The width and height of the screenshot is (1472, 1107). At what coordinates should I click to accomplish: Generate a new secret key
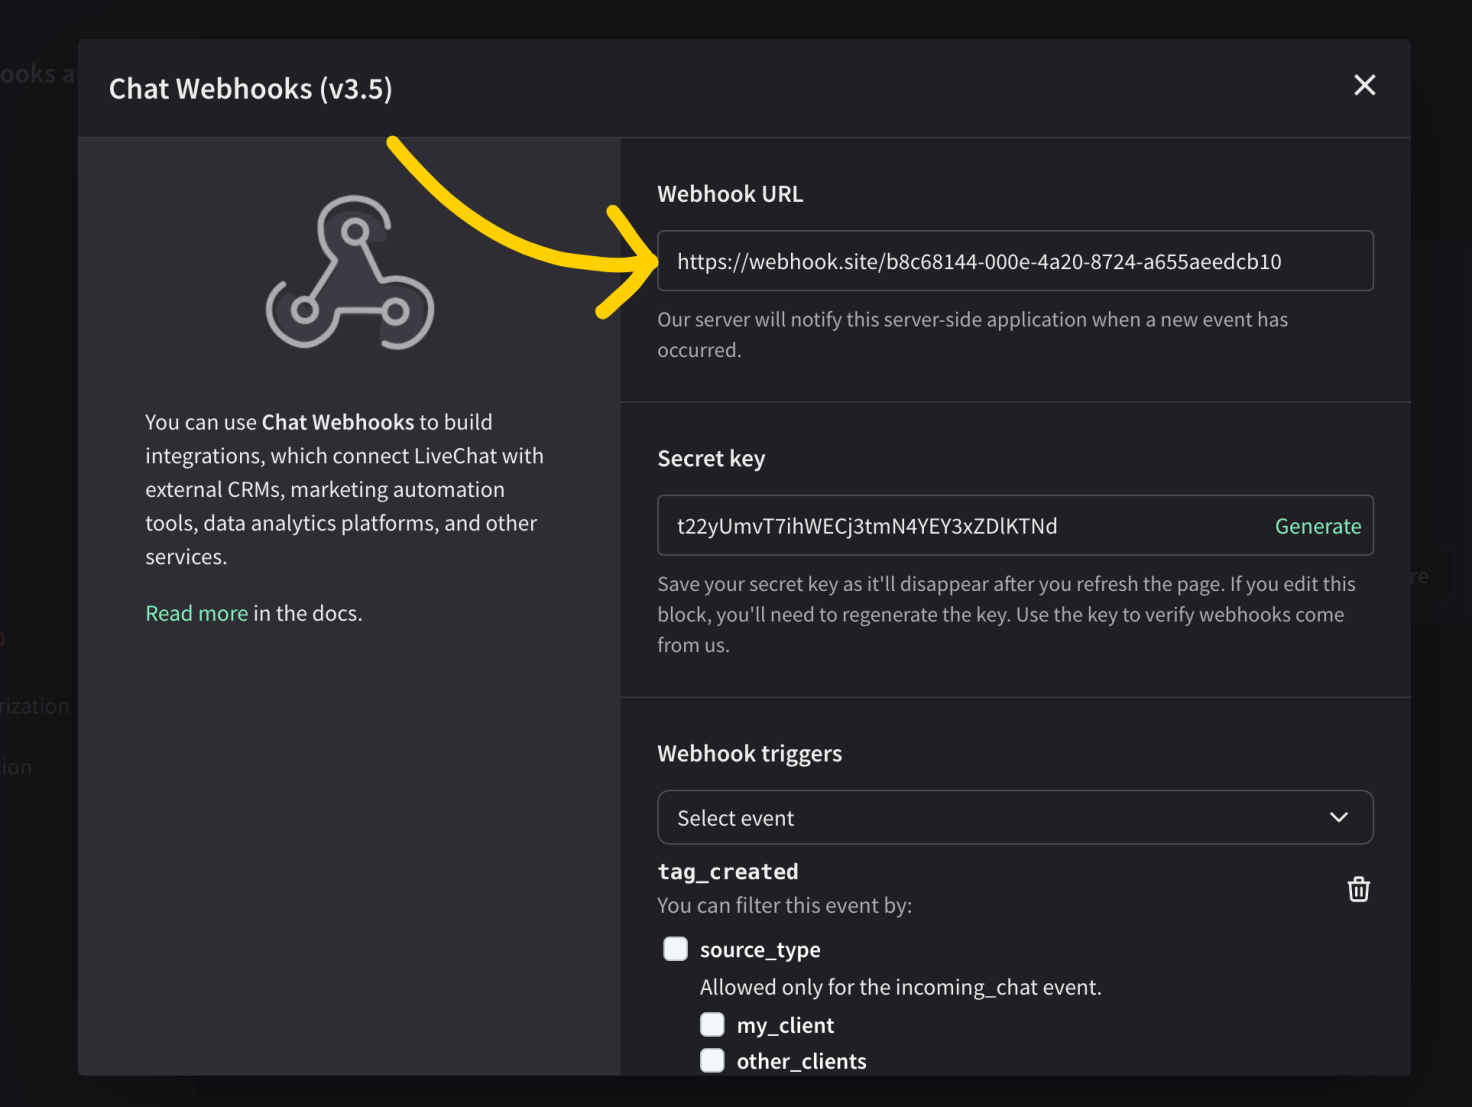pyautogui.click(x=1318, y=526)
